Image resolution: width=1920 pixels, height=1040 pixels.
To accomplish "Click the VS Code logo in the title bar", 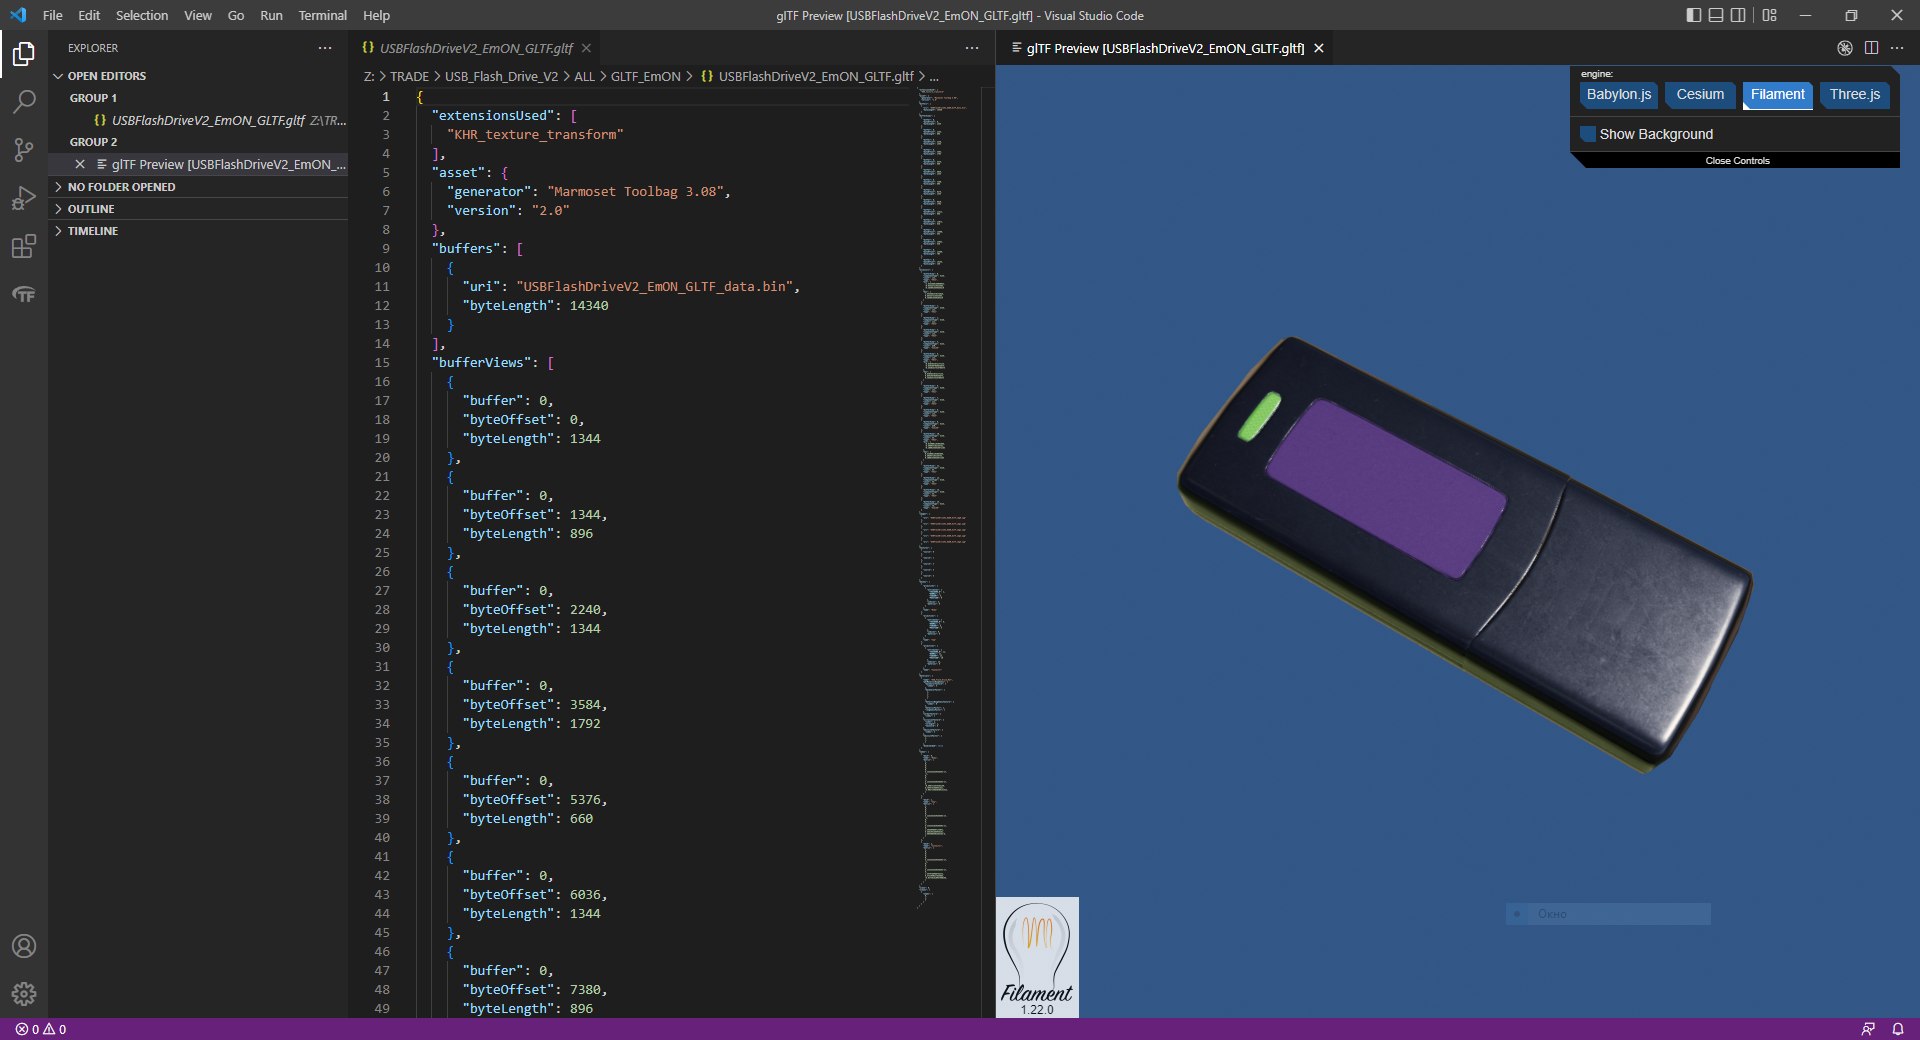I will pyautogui.click(x=18, y=15).
